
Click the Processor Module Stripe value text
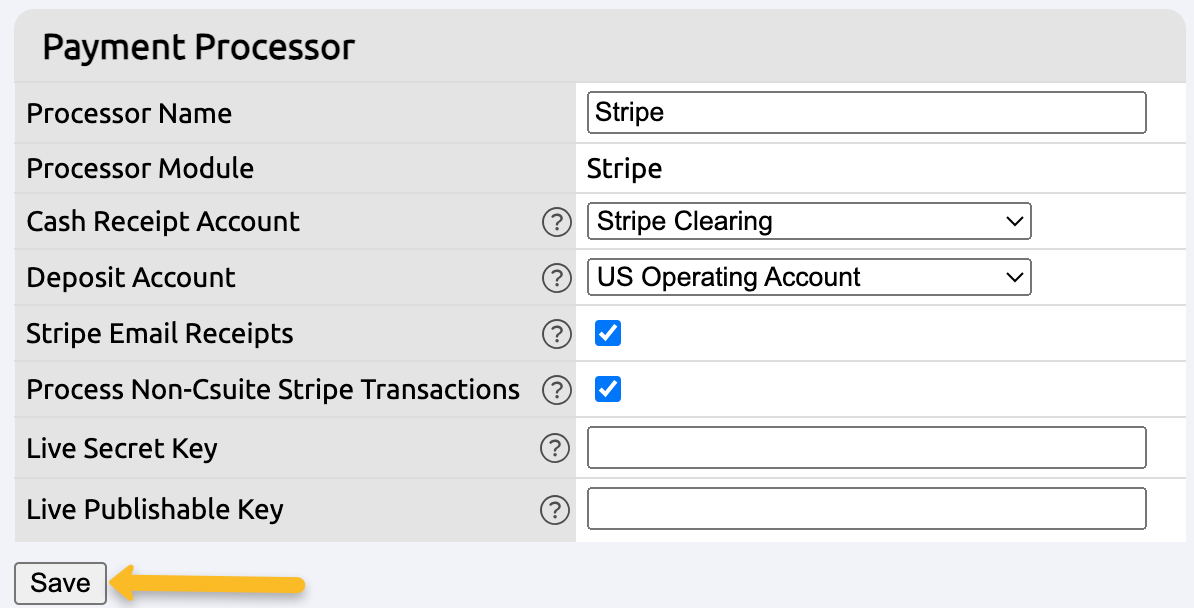click(x=624, y=168)
